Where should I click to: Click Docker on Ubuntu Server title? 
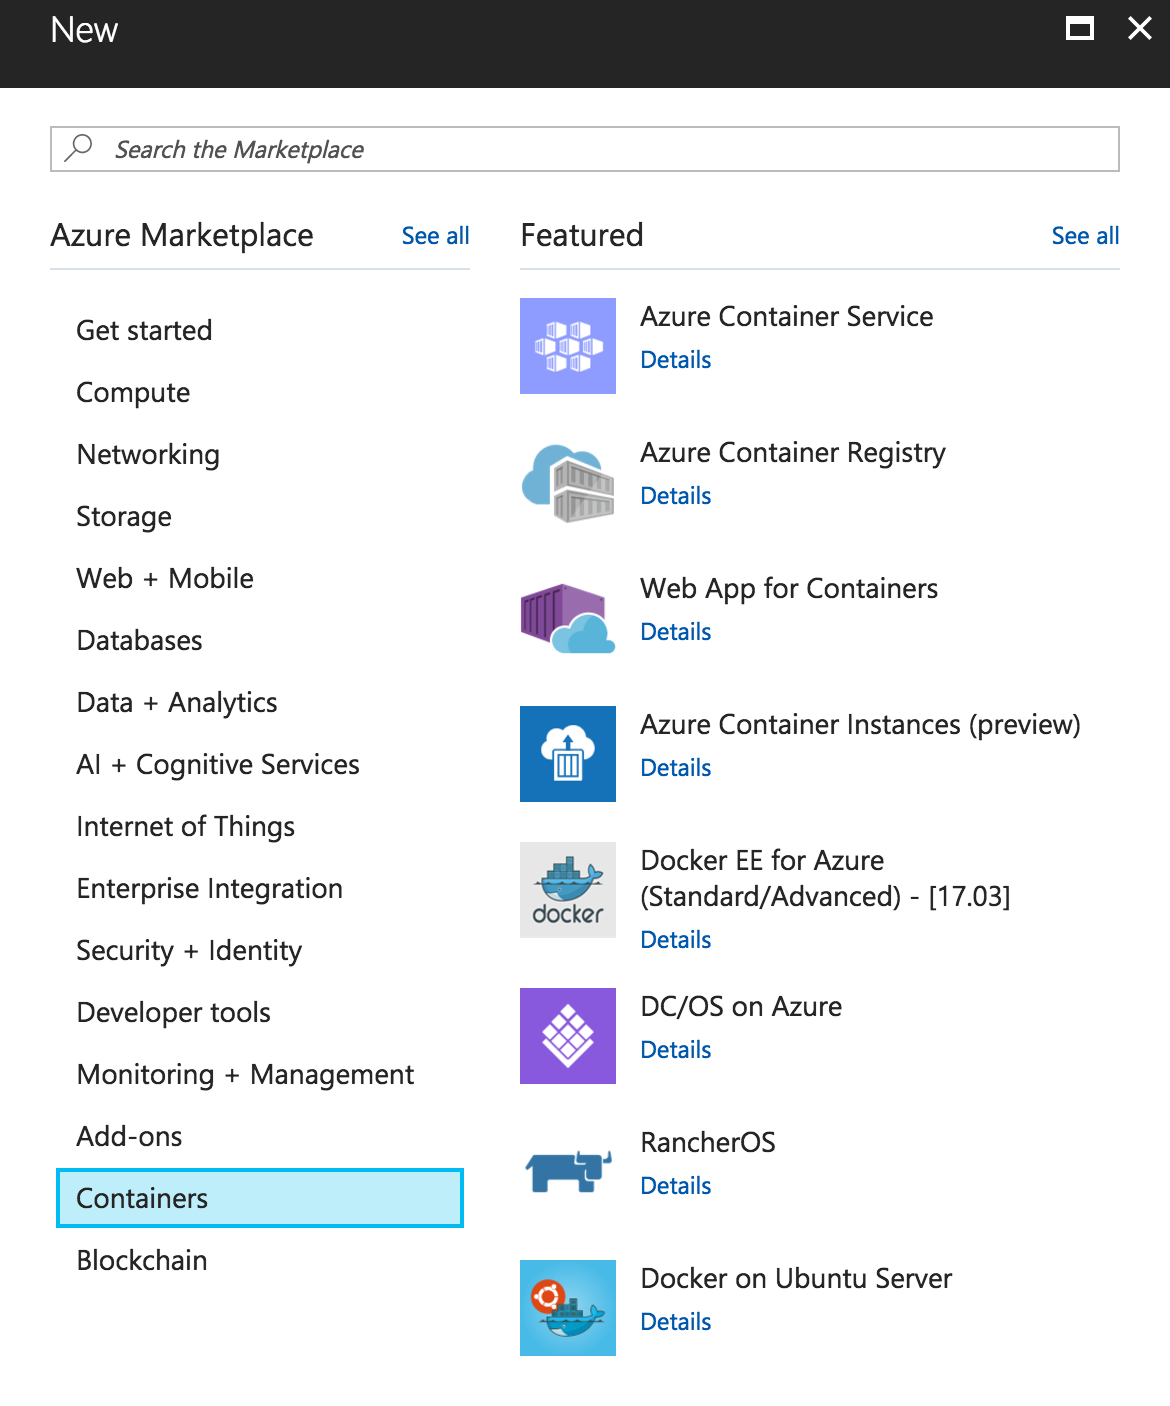[x=796, y=1278]
